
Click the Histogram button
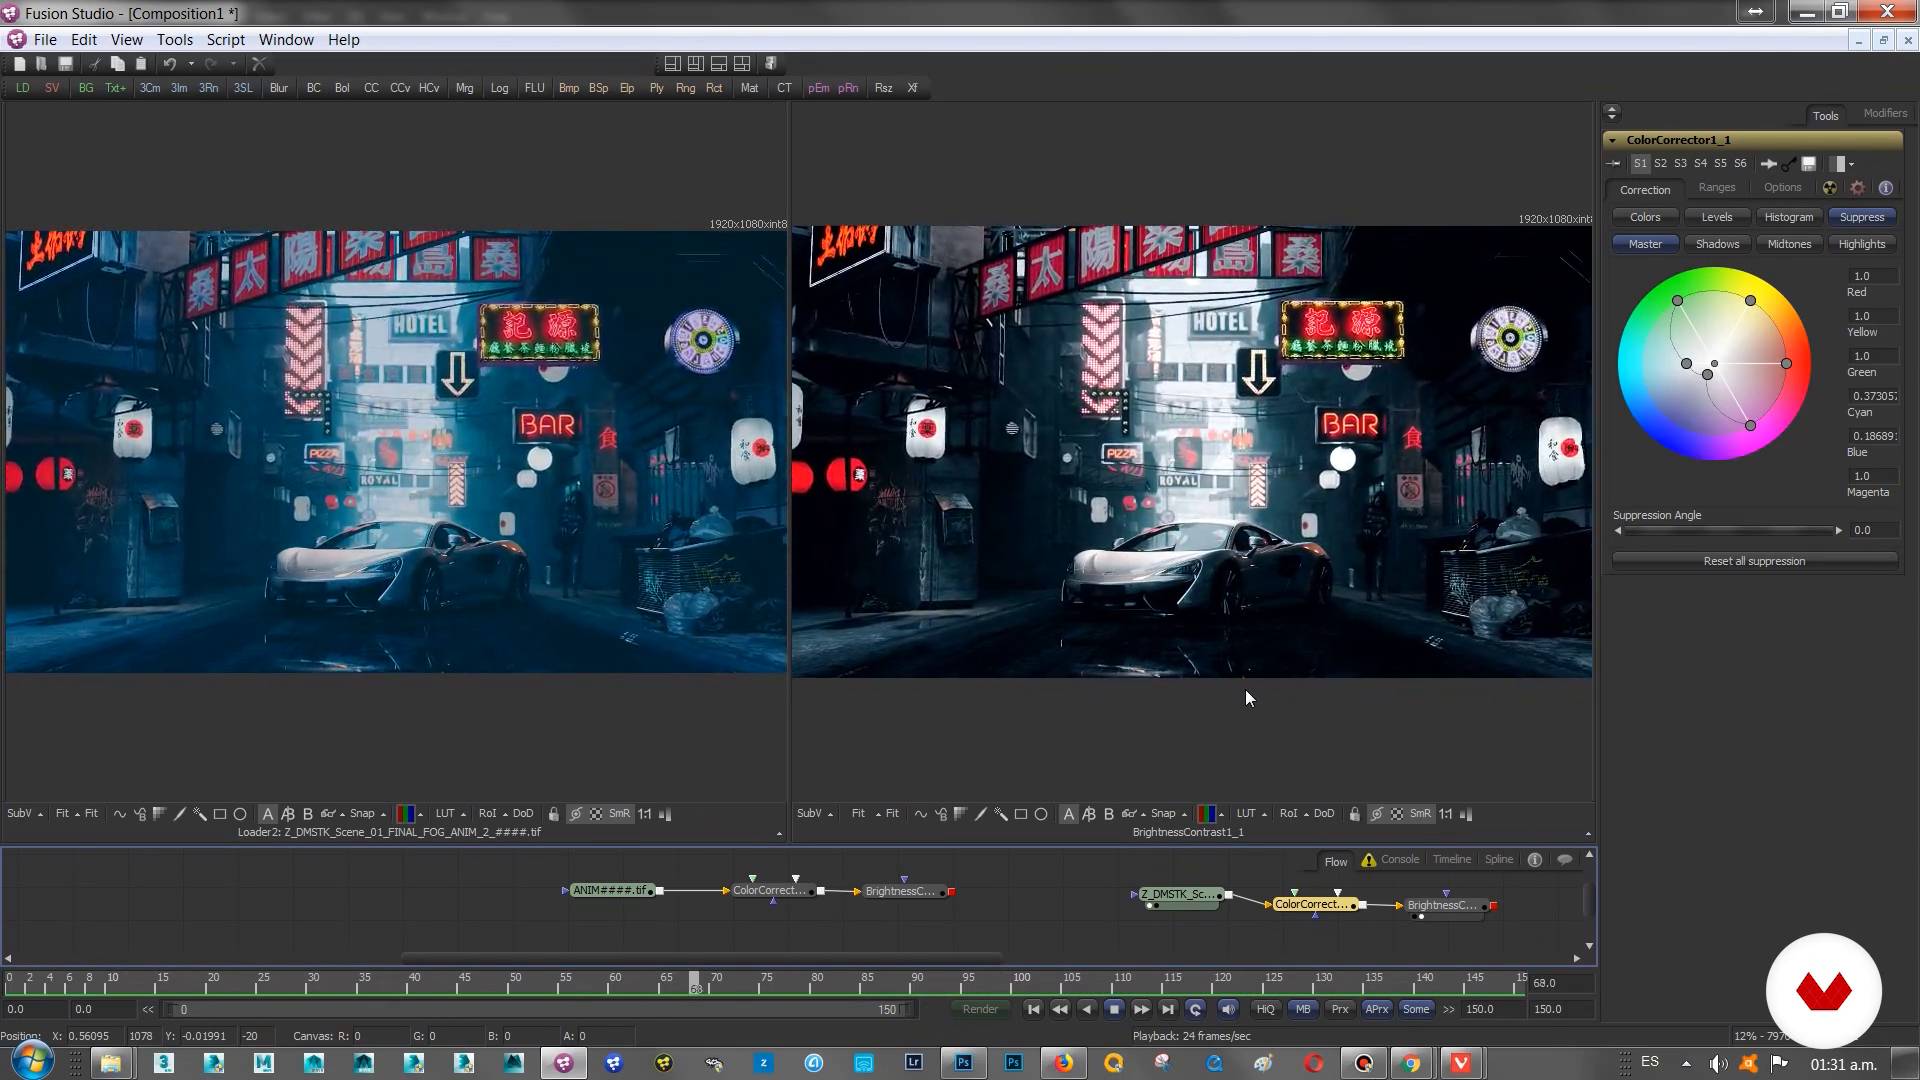(1789, 217)
